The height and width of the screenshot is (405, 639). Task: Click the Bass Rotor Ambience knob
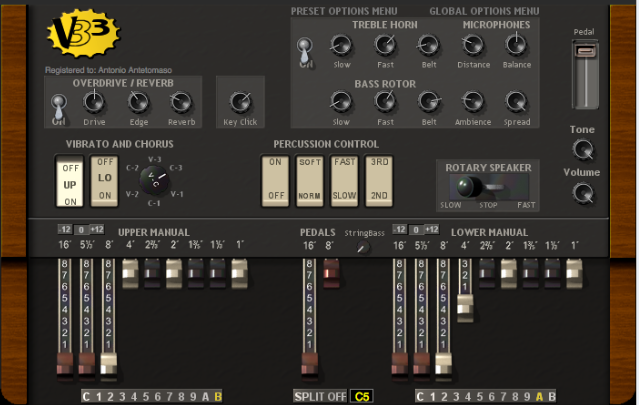click(473, 101)
